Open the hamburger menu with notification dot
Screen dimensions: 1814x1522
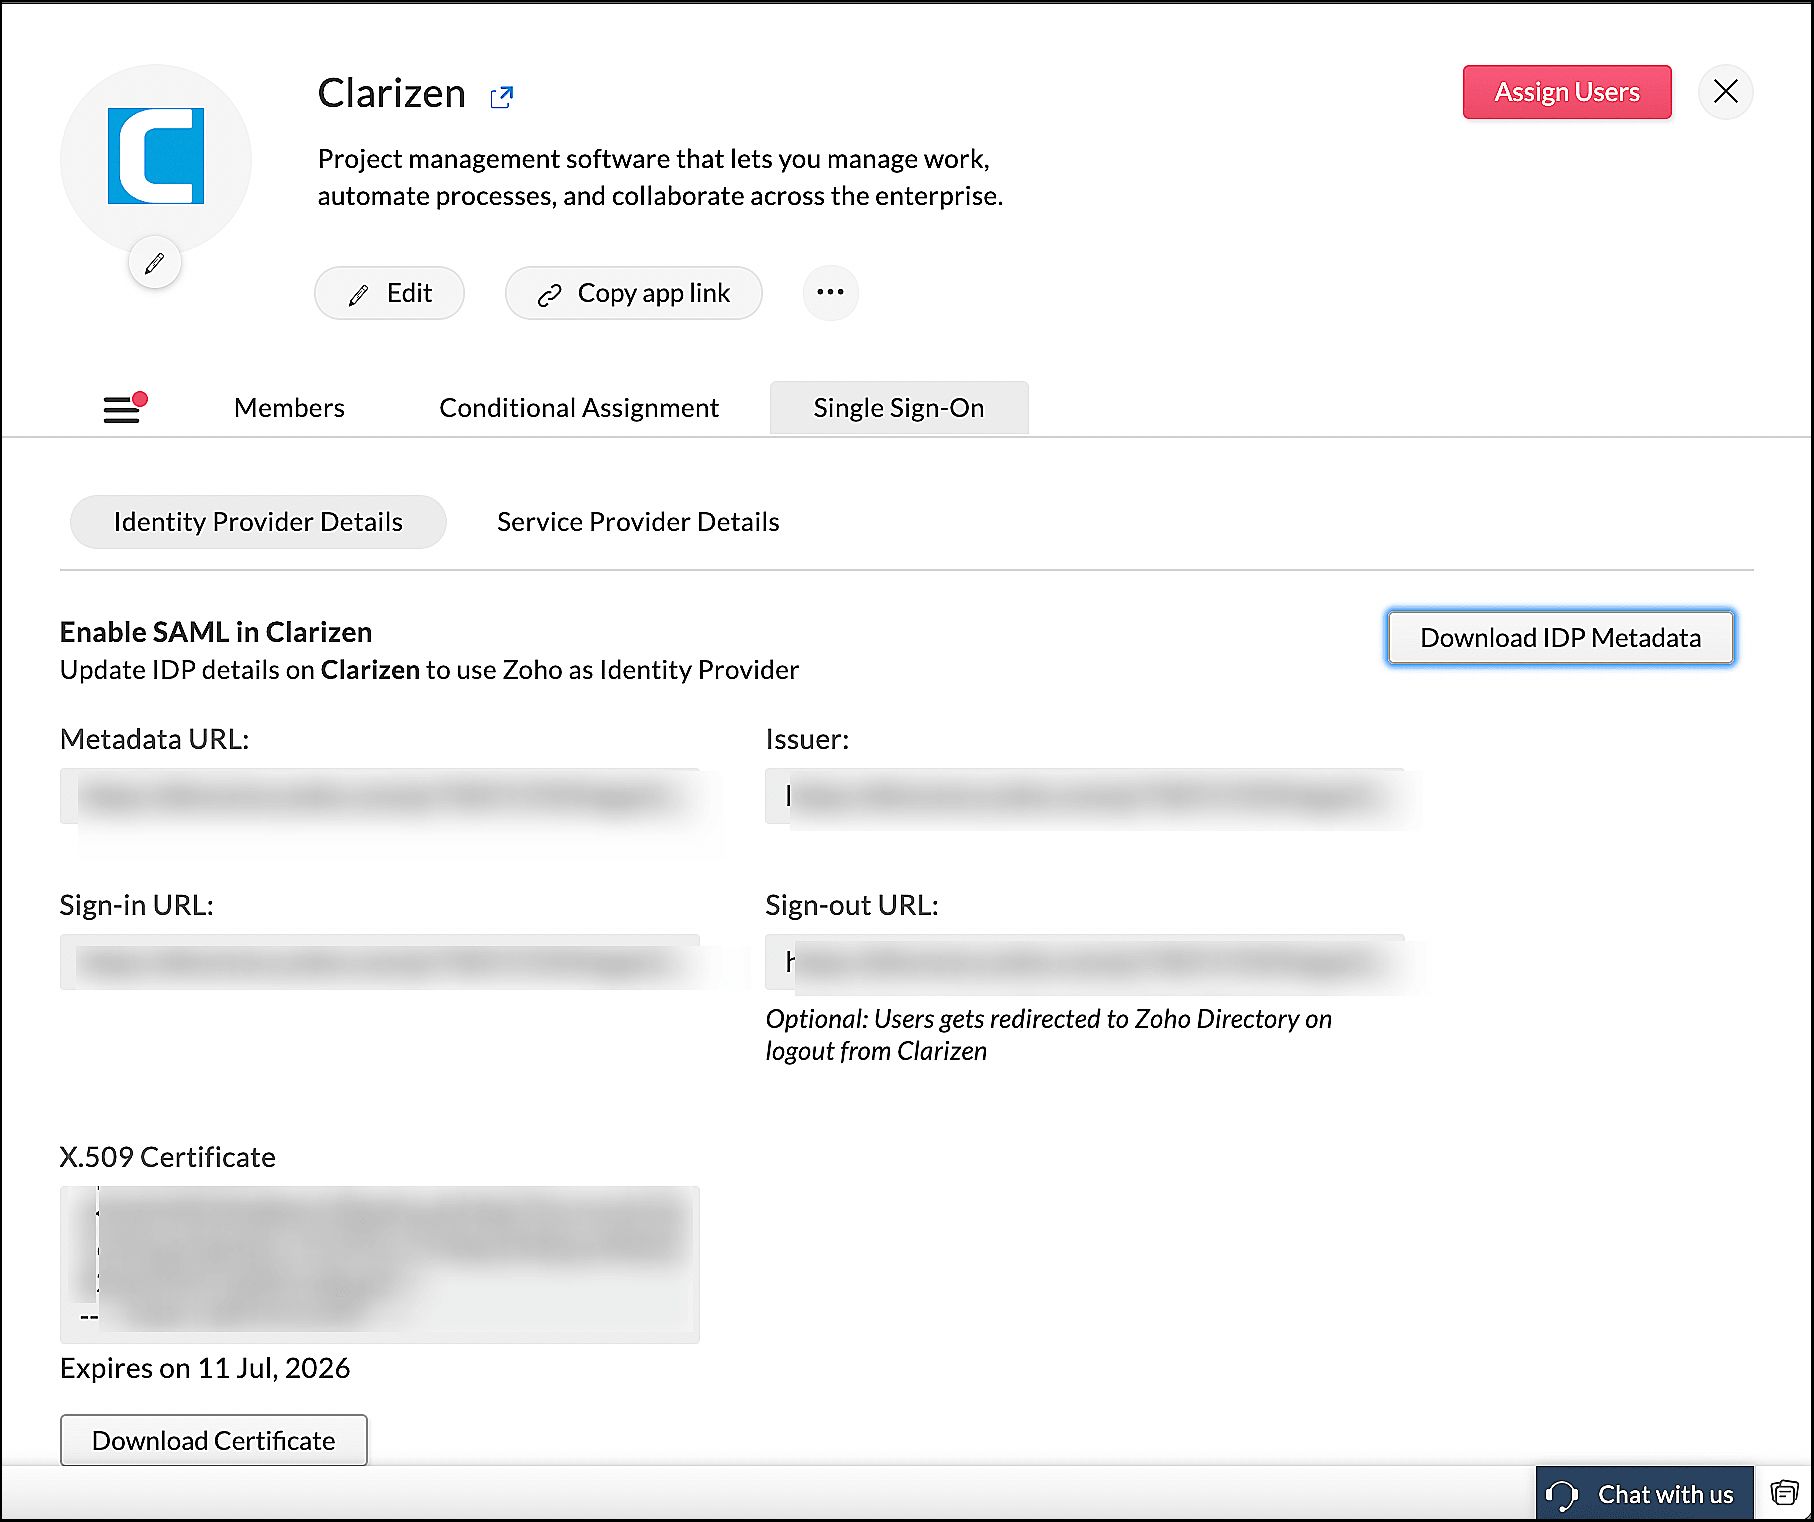tap(124, 407)
